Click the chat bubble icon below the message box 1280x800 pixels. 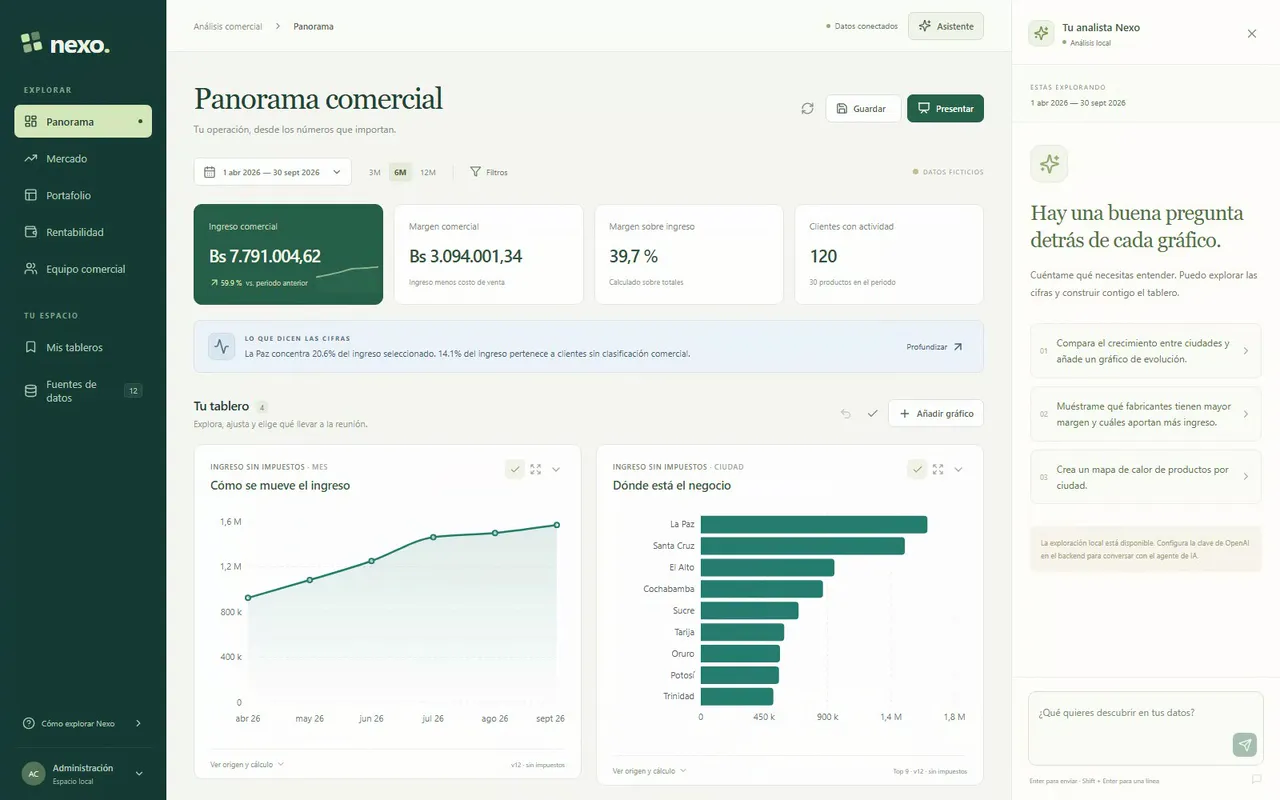click(x=1256, y=779)
